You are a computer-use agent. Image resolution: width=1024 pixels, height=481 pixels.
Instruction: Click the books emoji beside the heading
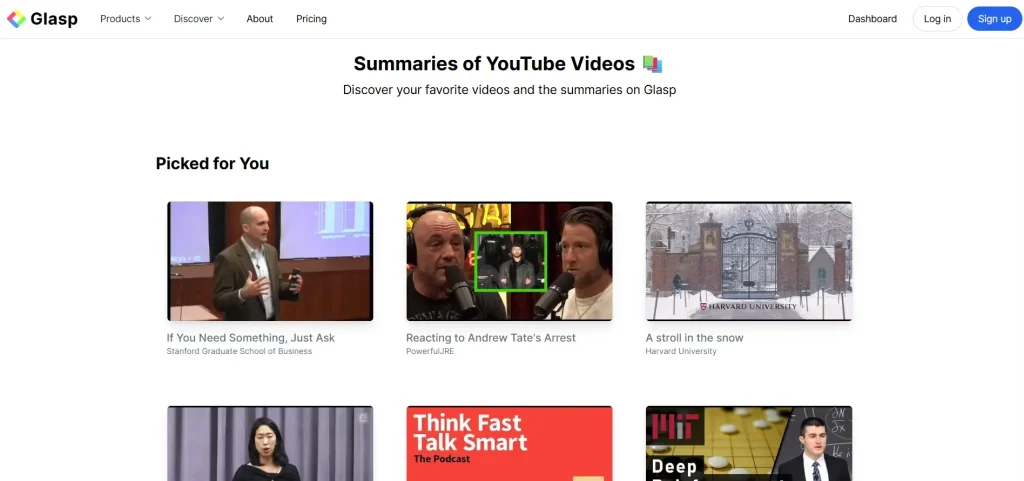(652, 64)
